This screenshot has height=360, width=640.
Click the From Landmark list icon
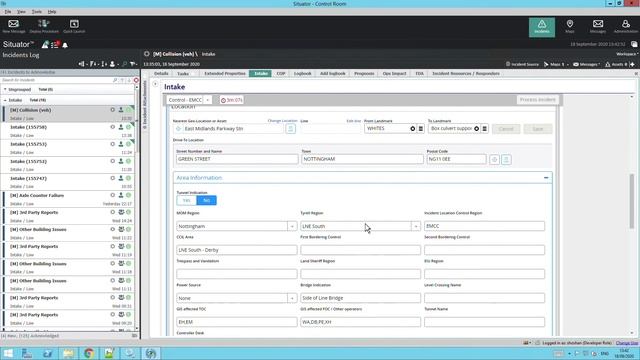coord(421,129)
